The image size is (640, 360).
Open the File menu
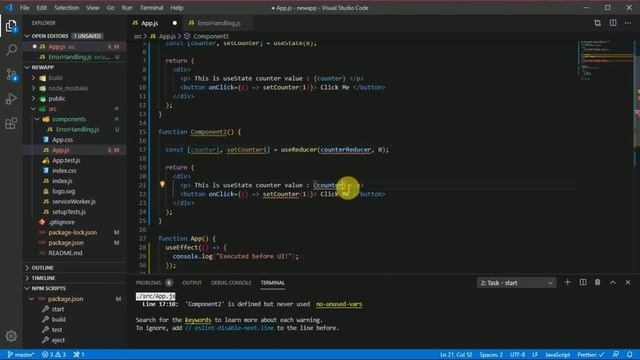[24, 8]
